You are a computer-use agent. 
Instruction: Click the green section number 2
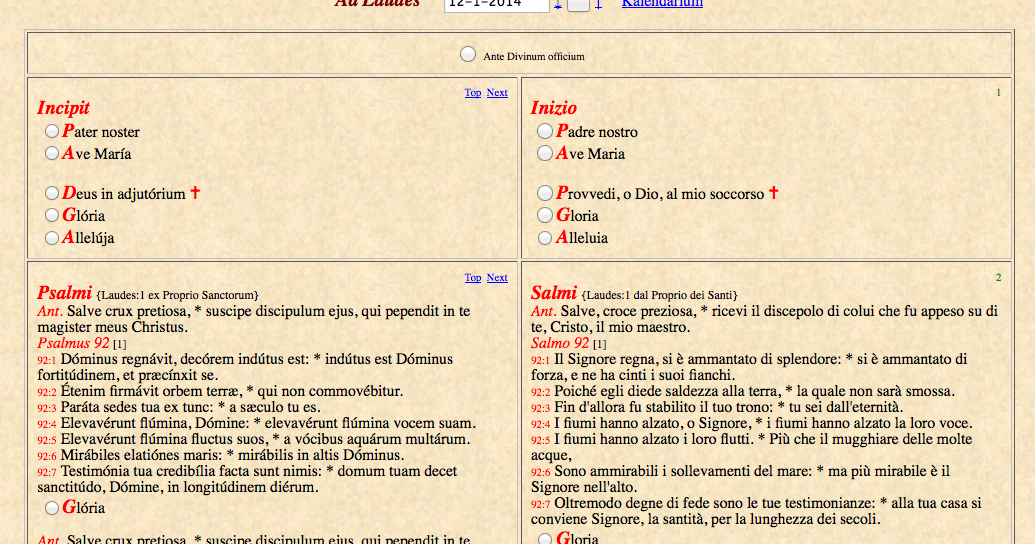tap(999, 277)
